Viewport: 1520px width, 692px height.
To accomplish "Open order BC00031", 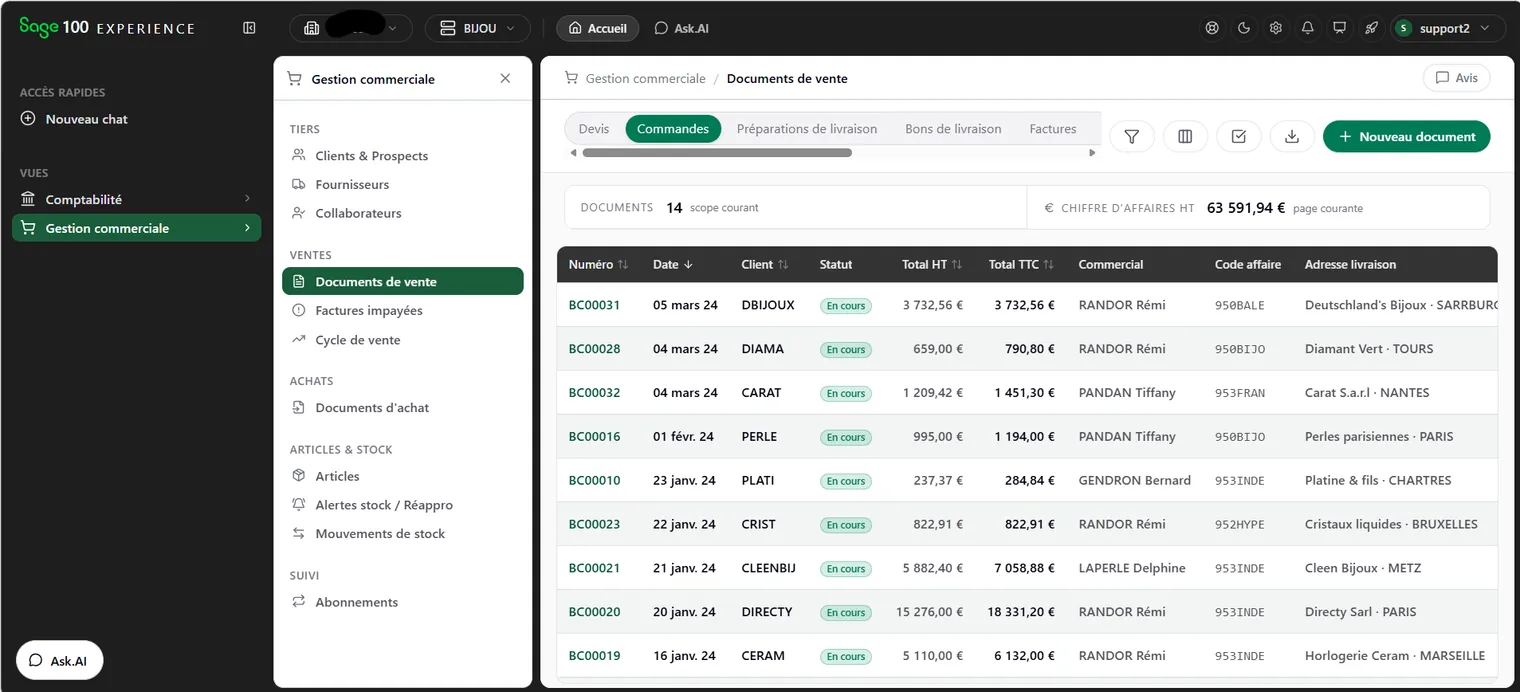I will 594,305.
